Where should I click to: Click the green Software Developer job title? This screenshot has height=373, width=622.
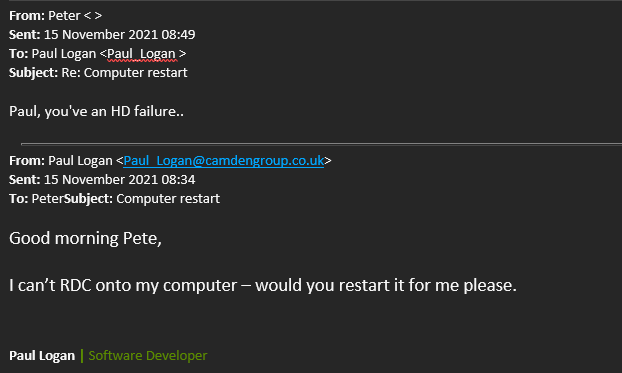pos(148,356)
